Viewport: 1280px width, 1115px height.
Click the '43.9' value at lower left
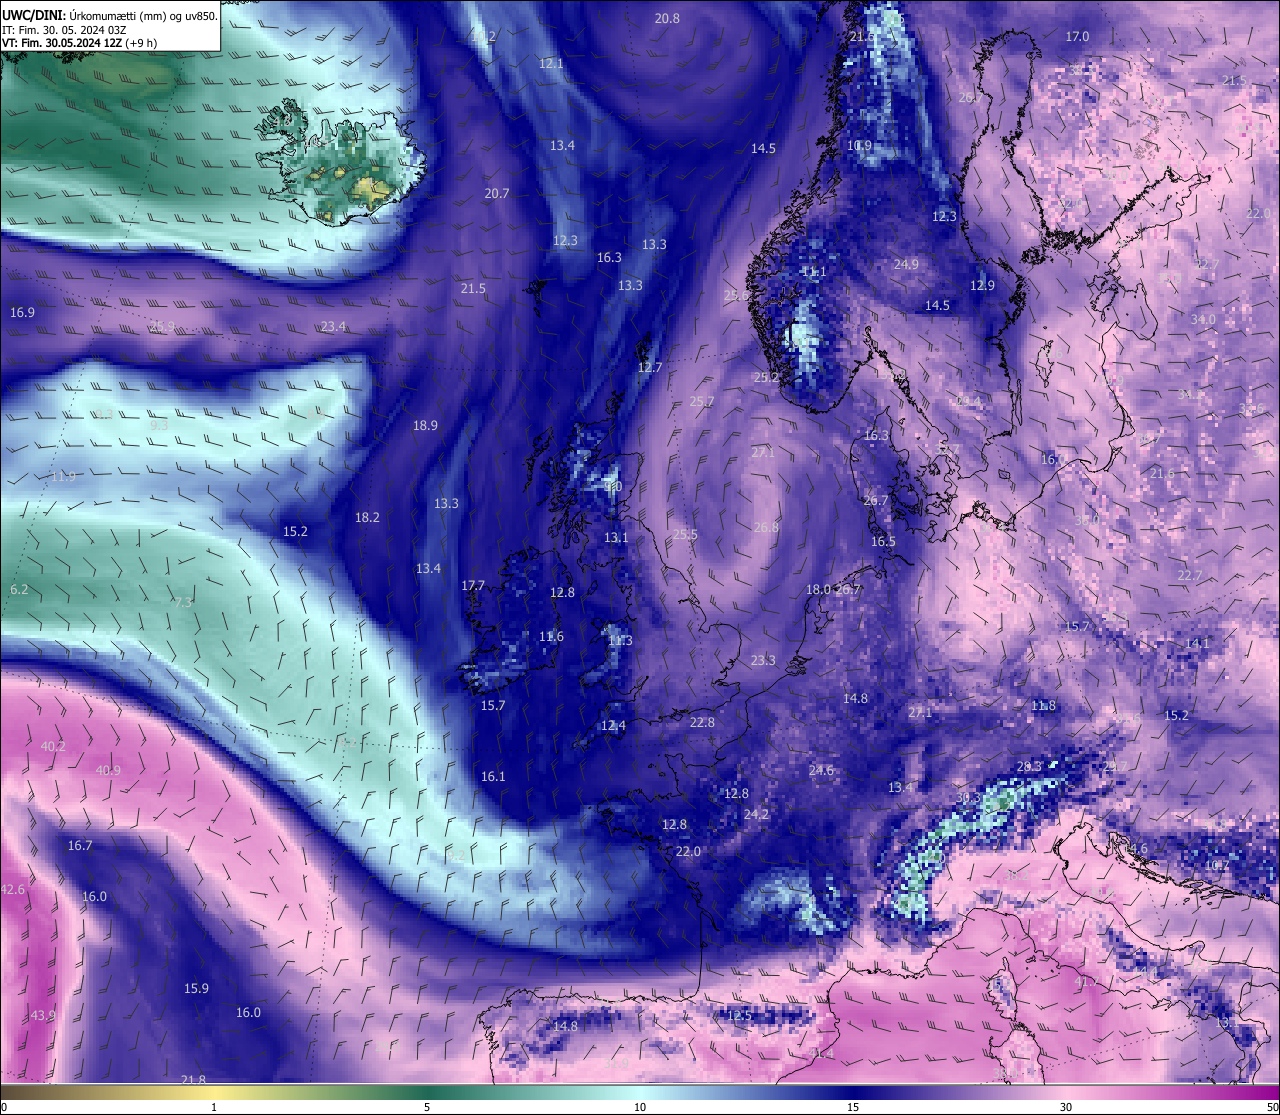(42, 1016)
